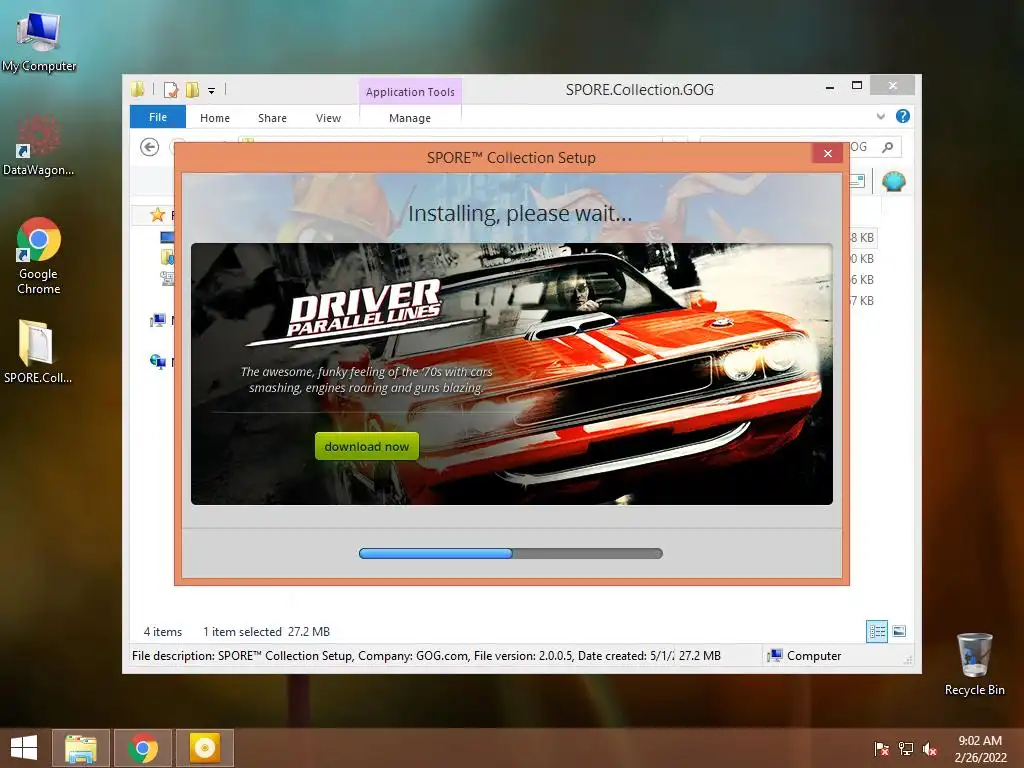
Task: Open the clock showing 9:02 AM
Action: pyautogui.click(x=980, y=748)
